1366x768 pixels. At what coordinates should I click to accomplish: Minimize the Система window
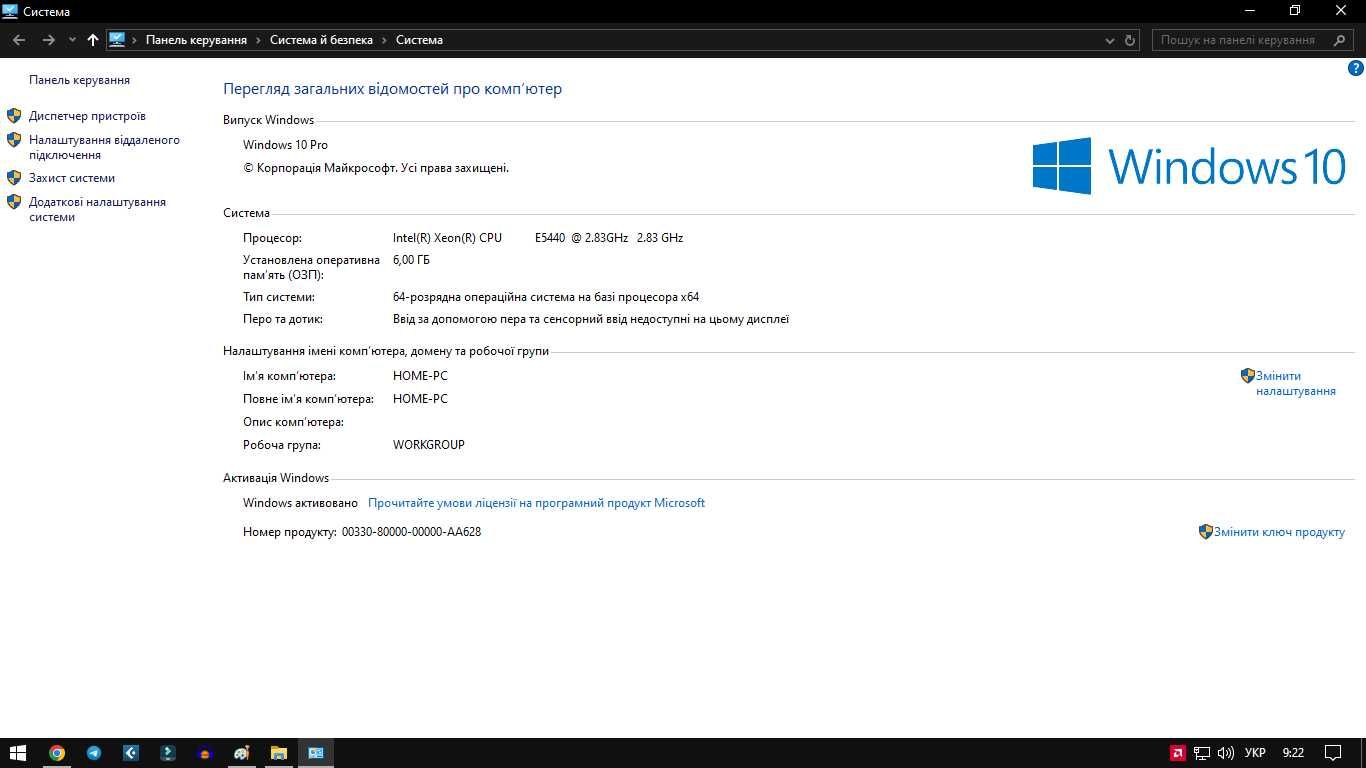coord(1249,11)
